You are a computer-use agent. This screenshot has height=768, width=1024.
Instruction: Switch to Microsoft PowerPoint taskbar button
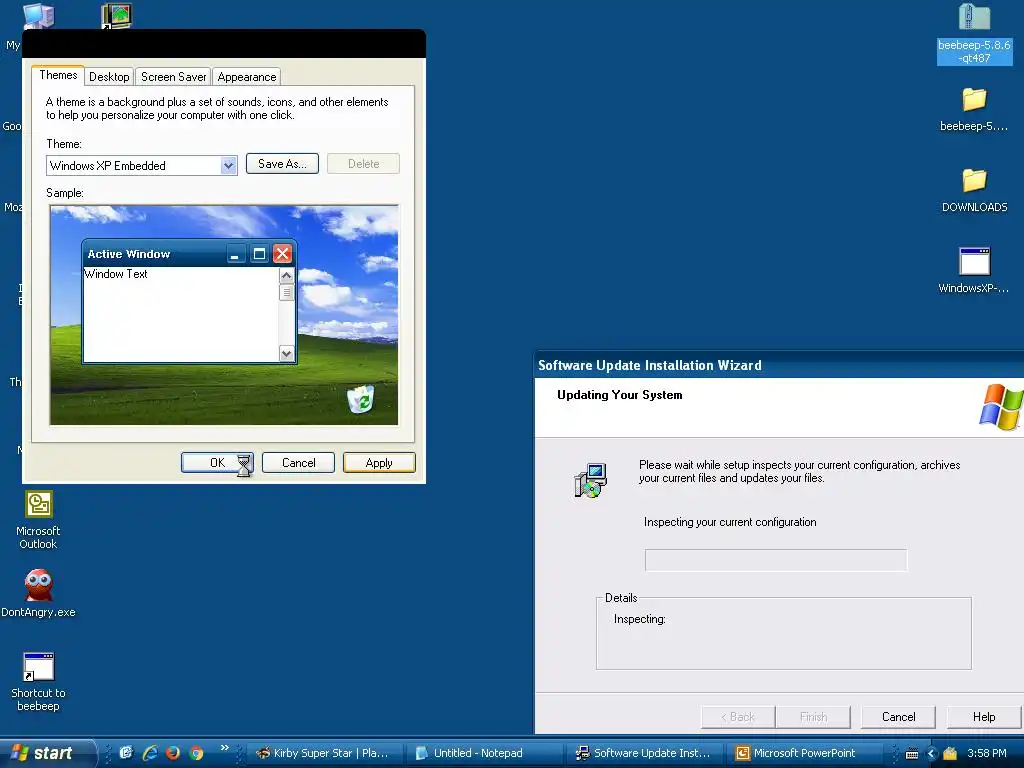803,753
